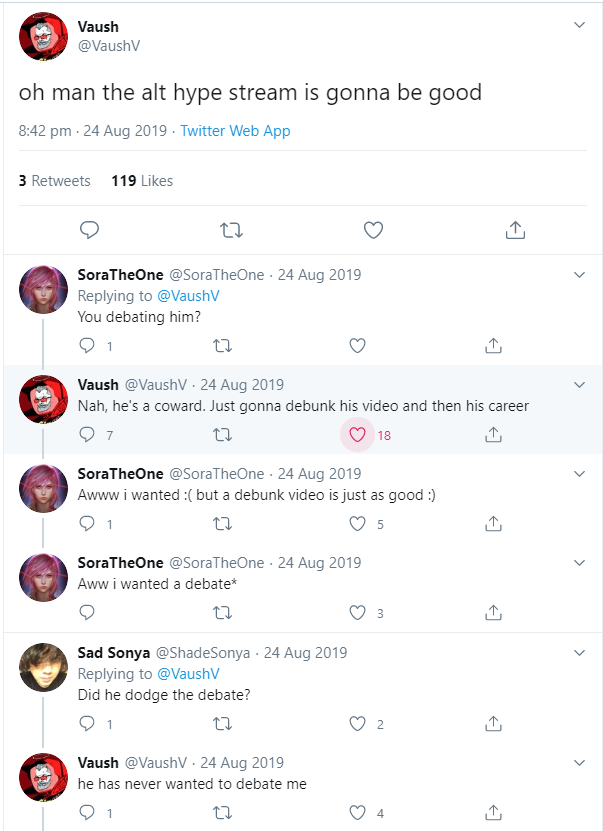This screenshot has height=831, width=603.
Task: Share the main tweet by Vaush
Action: tap(515, 230)
